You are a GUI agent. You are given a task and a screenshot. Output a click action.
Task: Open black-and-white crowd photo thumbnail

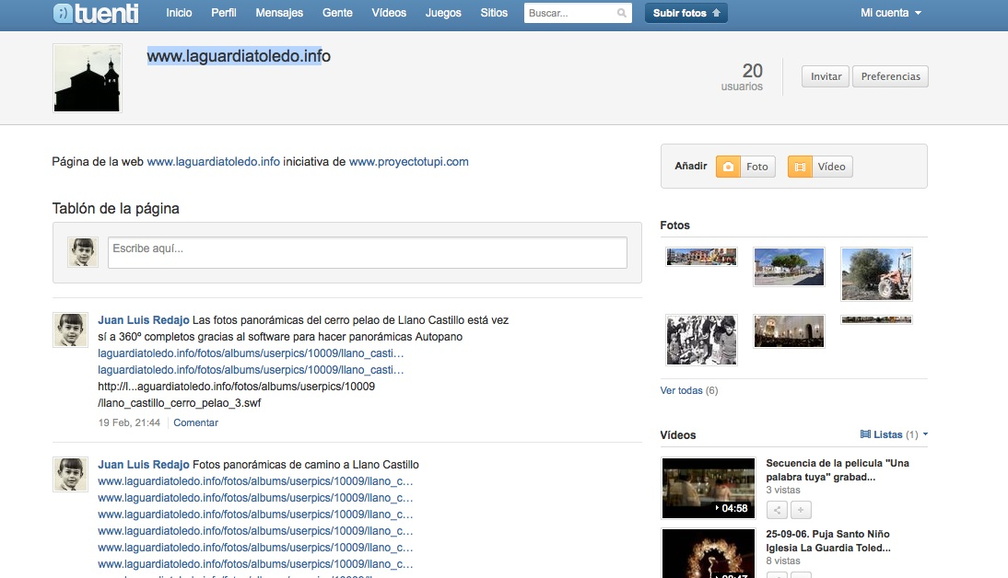(x=701, y=339)
